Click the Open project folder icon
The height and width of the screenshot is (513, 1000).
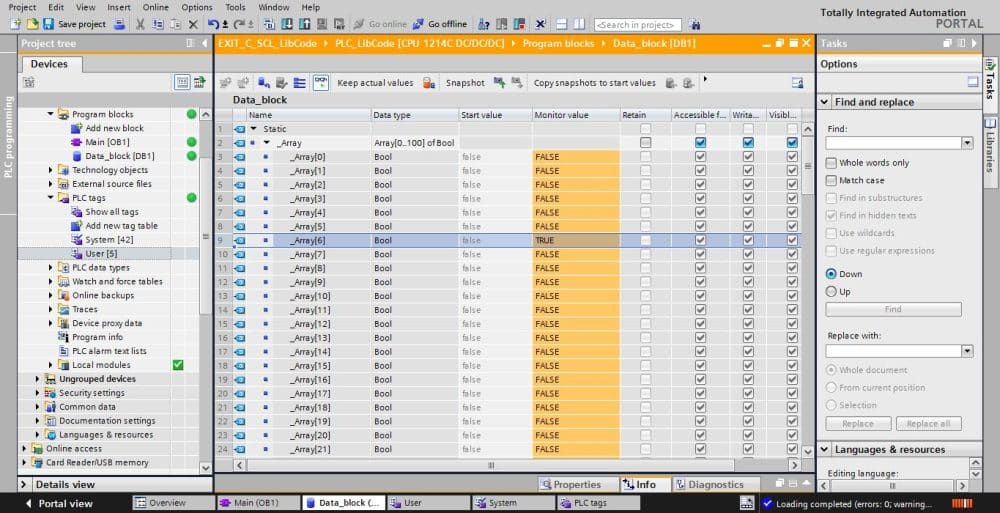[32, 24]
